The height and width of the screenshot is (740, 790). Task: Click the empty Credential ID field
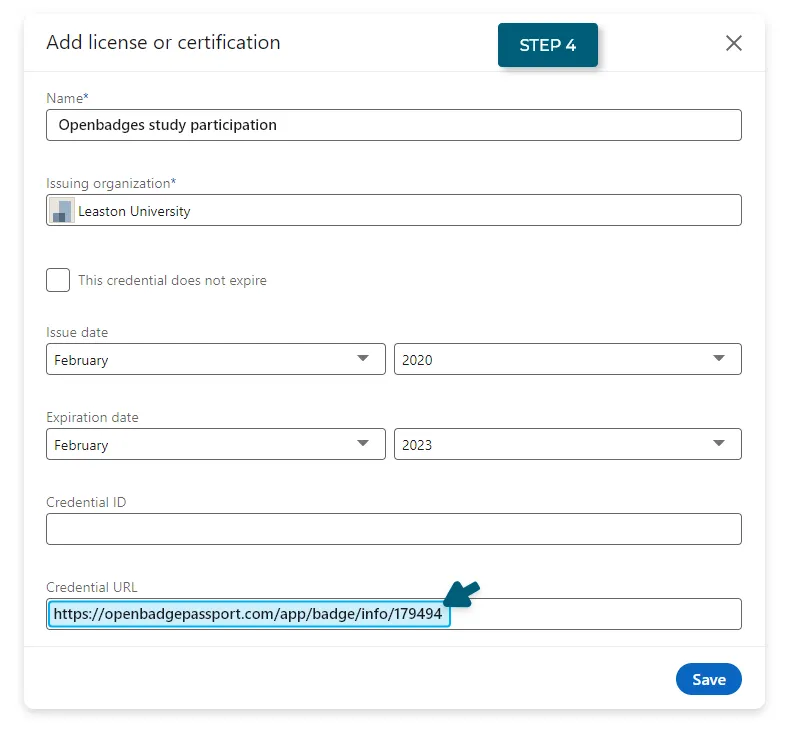[x=393, y=529]
